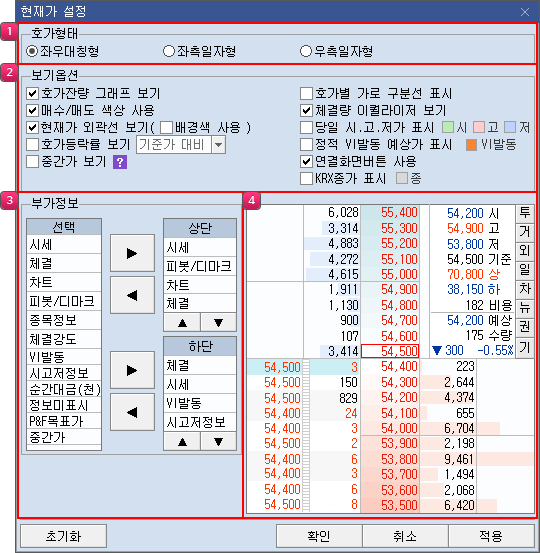The image size is (540, 553).
Task: Select 피봇/디마크 in the 상단 list
Action: (x=200, y=266)
